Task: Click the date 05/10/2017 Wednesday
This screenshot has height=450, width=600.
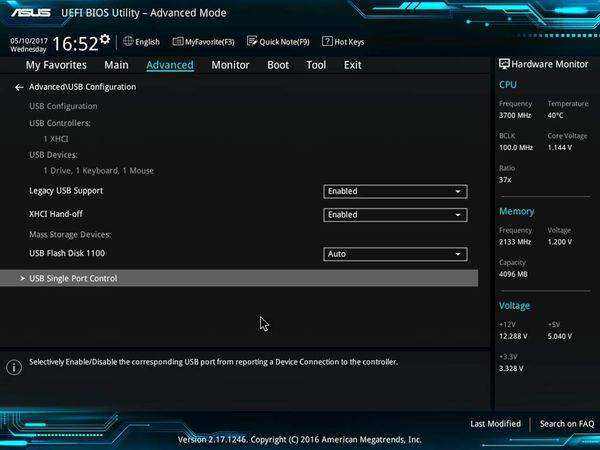Action: click(x=29, y=45)
